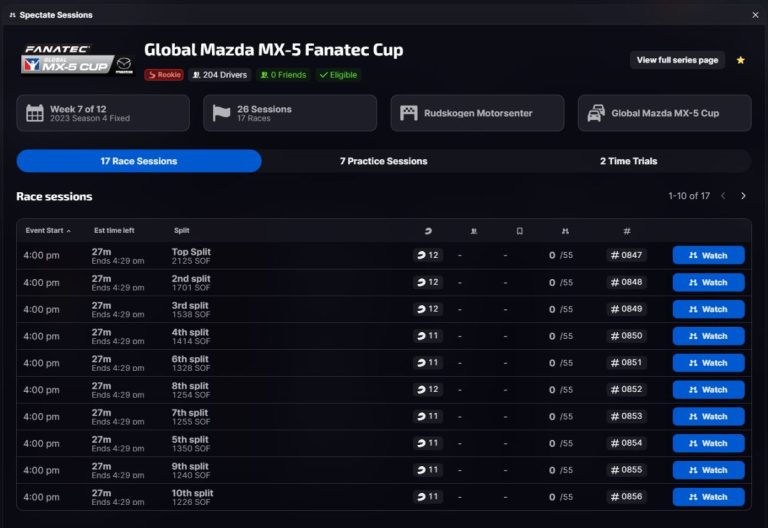The width and height of the screenshot is (768, 528).
Task: Go to next page of race sessions
Action: (743, 196)
